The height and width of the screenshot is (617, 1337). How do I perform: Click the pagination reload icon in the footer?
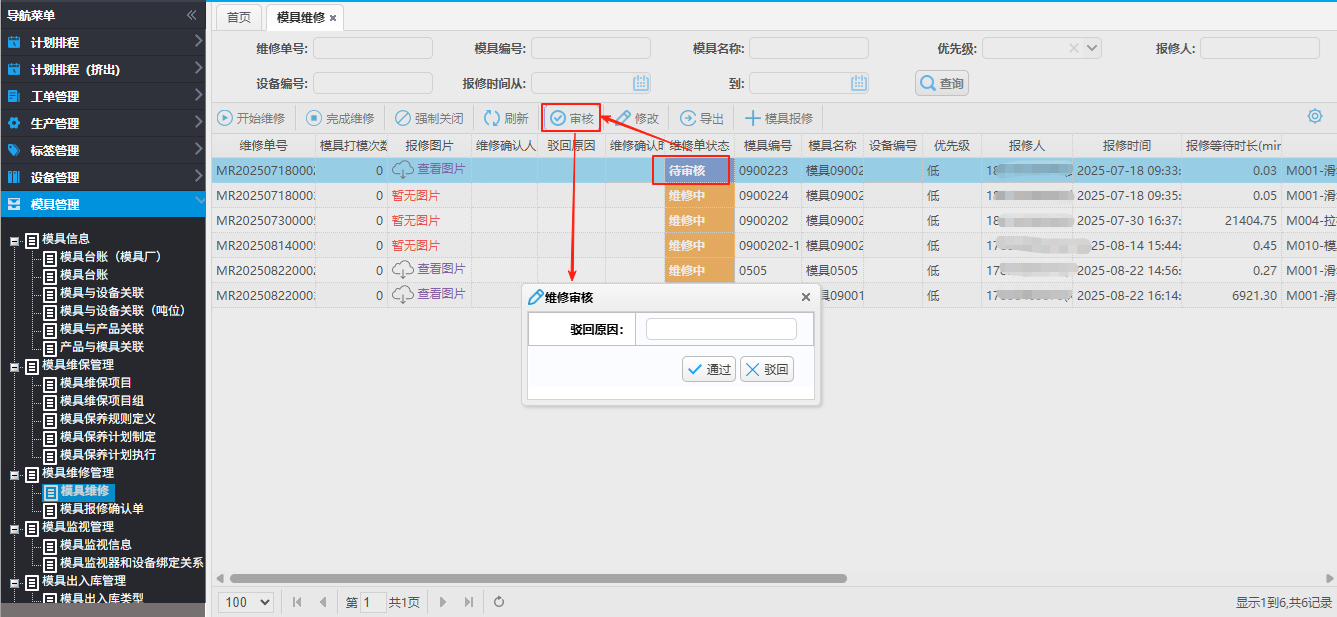[498, 602]
